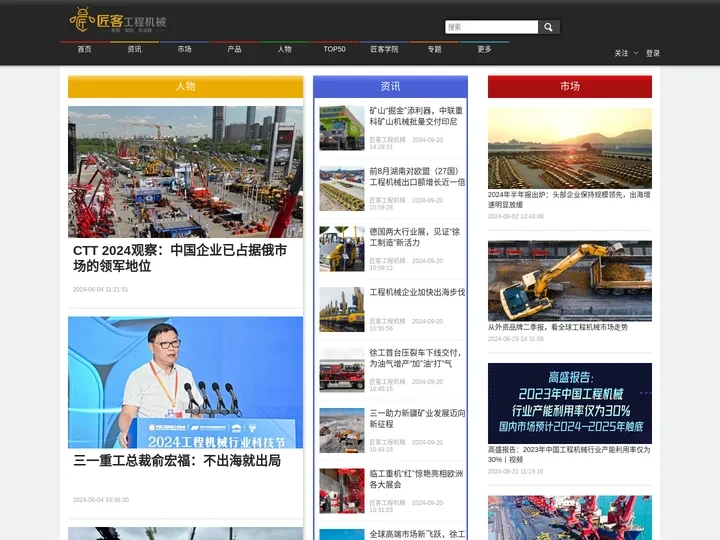Screen dimensions: 720x540
Task: Click the date 2024-06-04 11:21:51
Action: point(101,289)
